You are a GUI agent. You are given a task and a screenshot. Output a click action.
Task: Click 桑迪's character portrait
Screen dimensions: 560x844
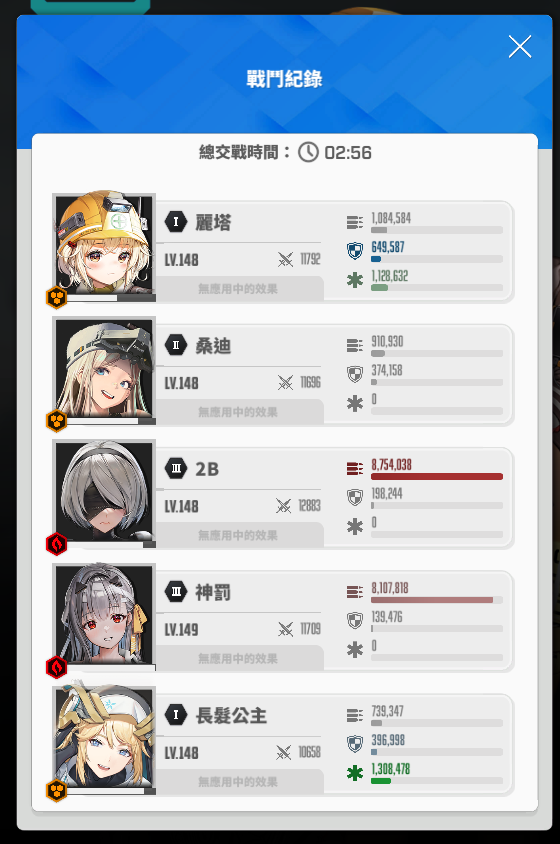click(104, 368)
